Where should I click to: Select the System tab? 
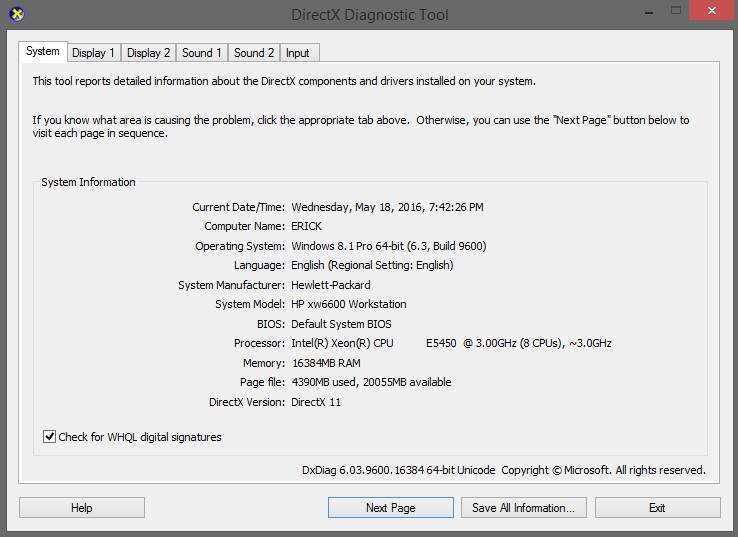coord(43,51)
